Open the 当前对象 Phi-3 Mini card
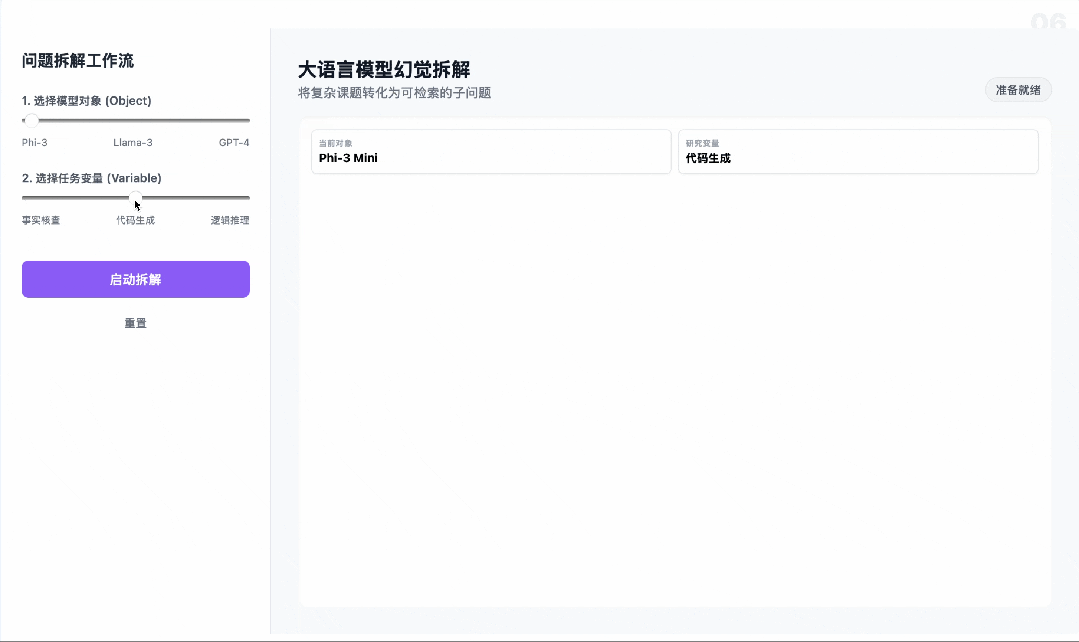Image resolution: width=1079 pixels, height=642 pixels. pyautogui.click(x=491, y=151)
